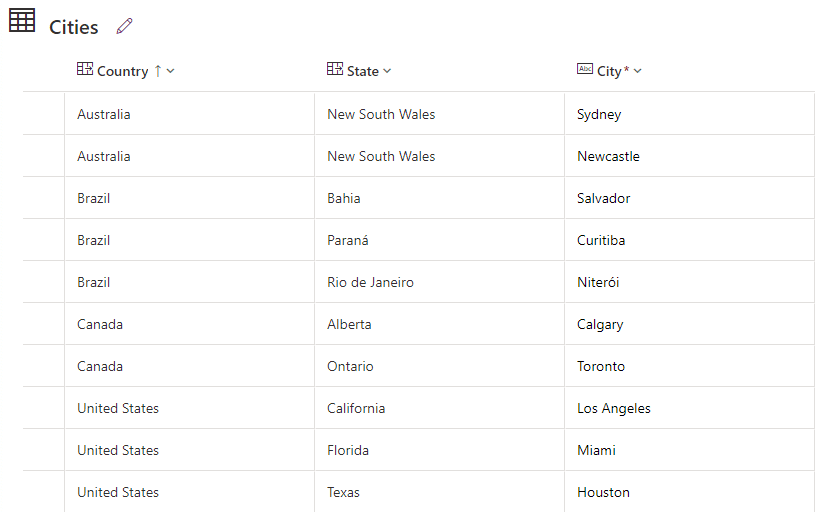
Task: Open the Los Angeles city record
Action: [613, 408]
